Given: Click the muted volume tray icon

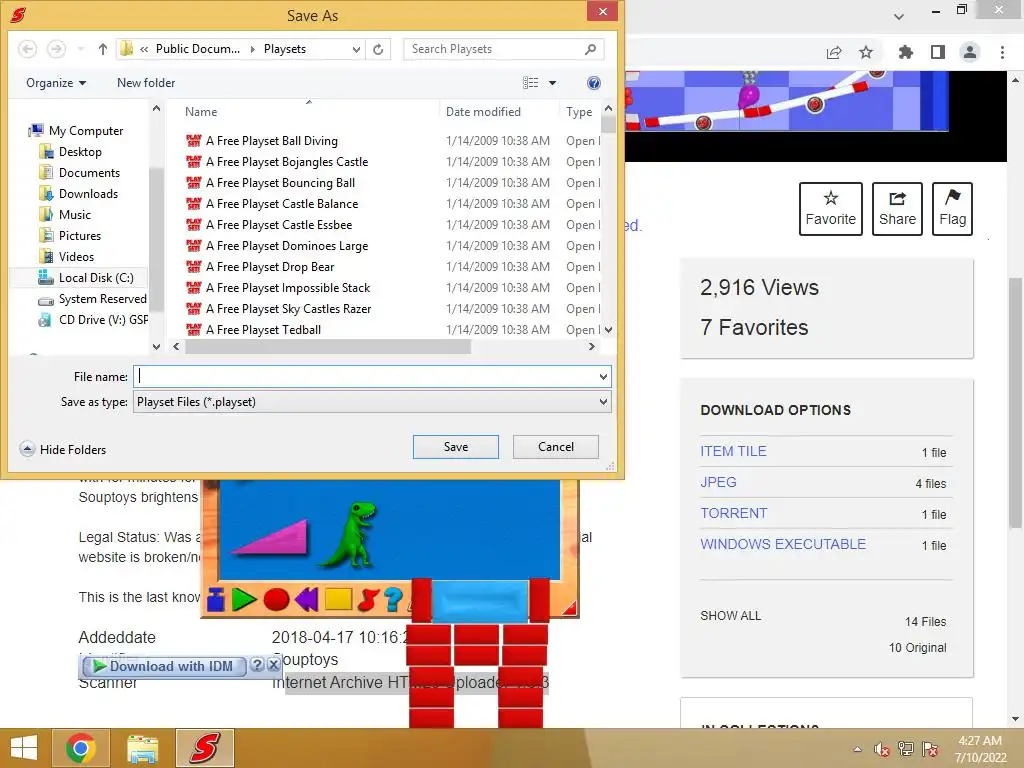Looking at the screenshot, I should 882,750.
